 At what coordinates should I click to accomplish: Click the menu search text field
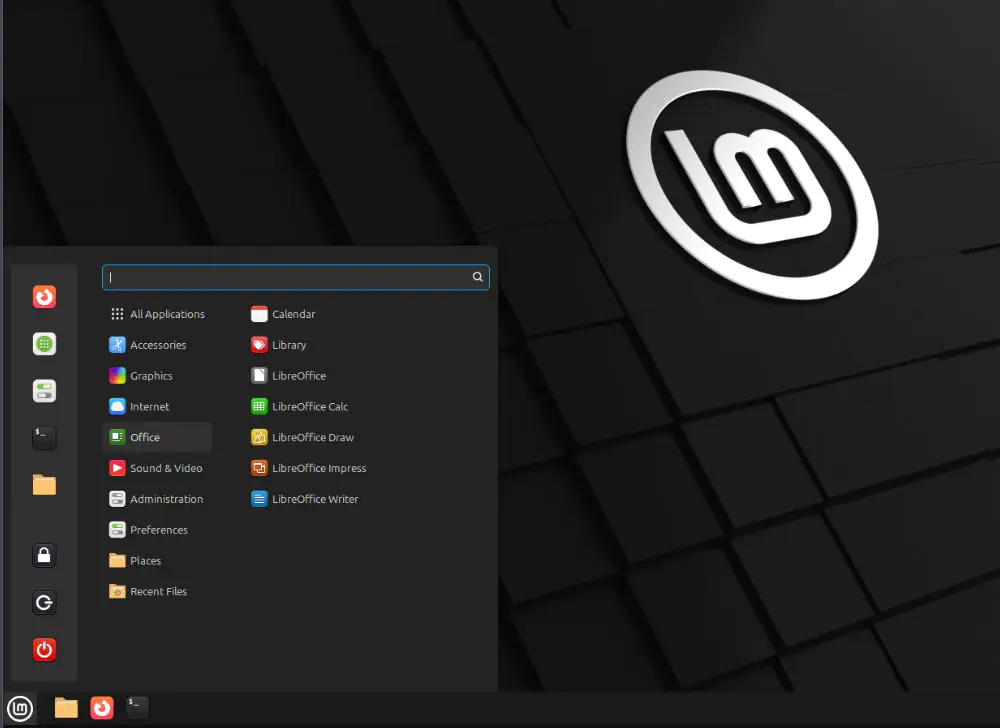[288, 277]
